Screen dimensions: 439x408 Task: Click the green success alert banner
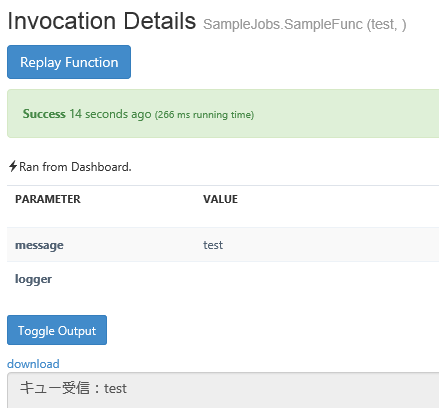pos(223,113)
